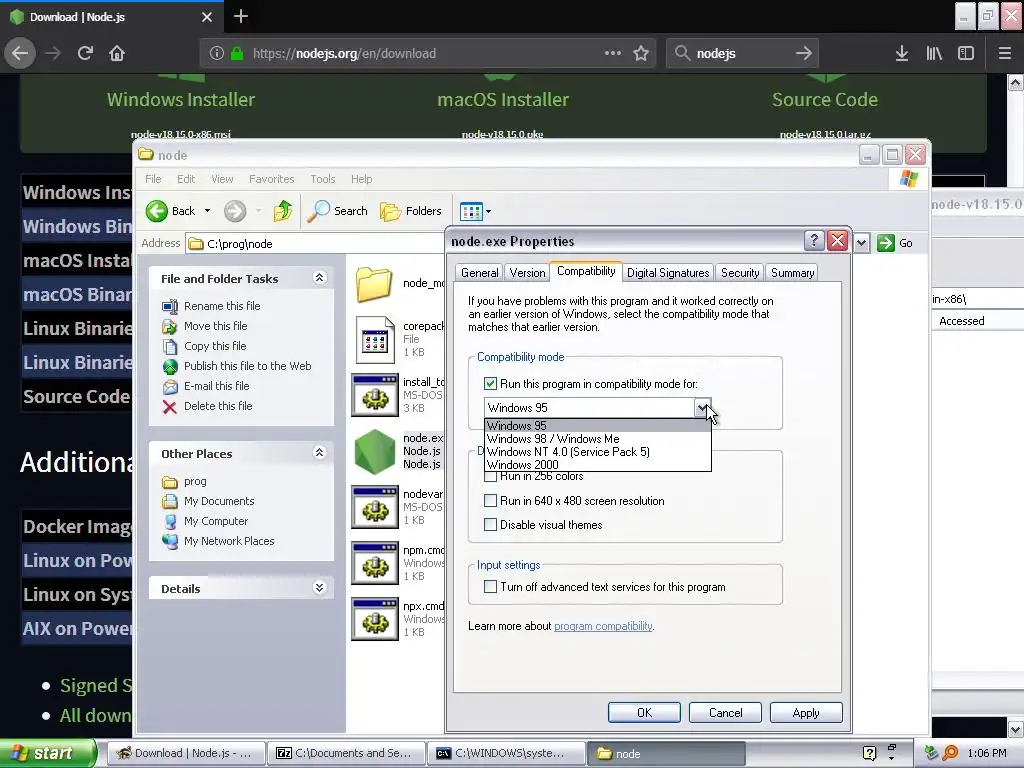Click the properties dialog help question-mark button
Image resolution: width=1024 pixels, height=768 pixels.
coord(814,241)
